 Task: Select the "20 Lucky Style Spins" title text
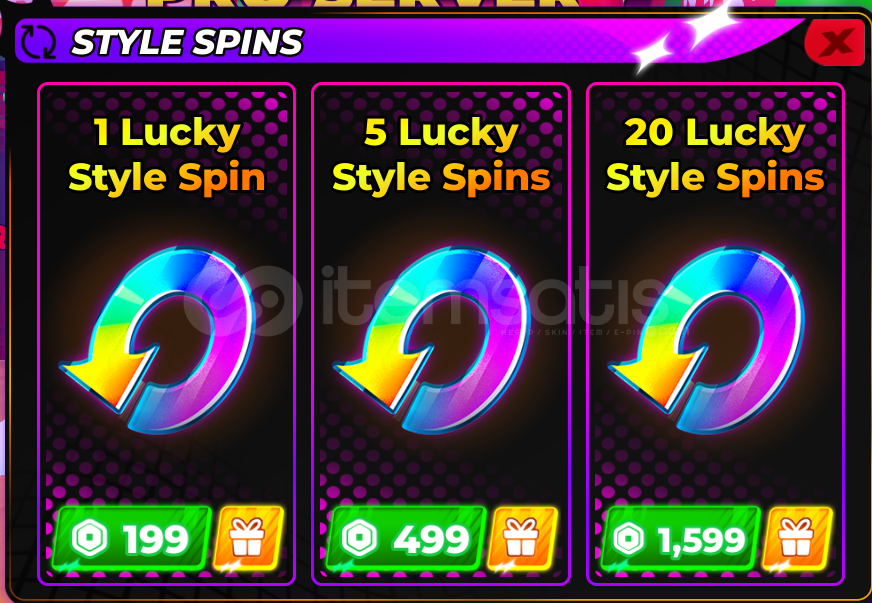point(716,155)
